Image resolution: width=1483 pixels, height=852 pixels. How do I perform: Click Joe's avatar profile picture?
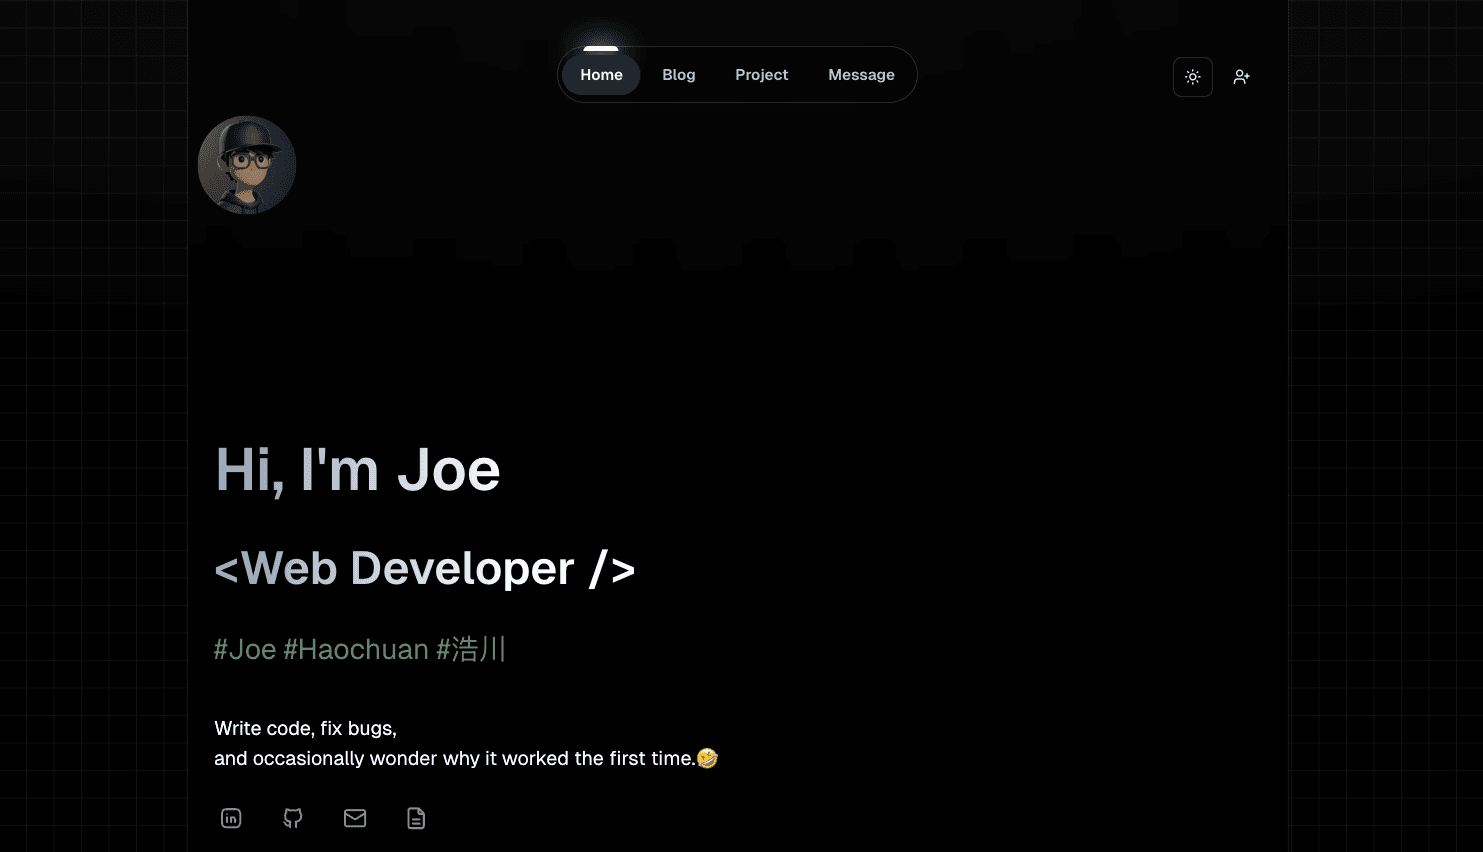click(x=247, y=165)
